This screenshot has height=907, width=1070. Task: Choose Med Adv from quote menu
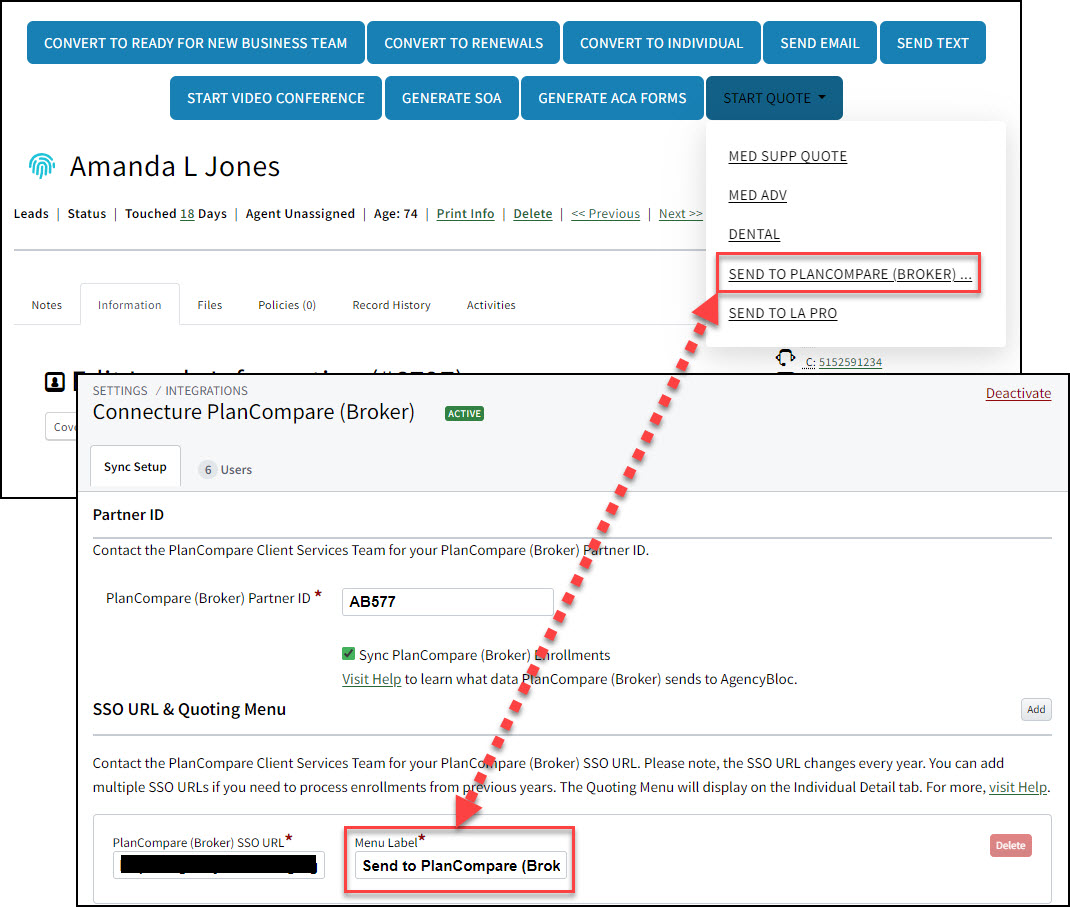pyautogui.click(x=757, y=195)
